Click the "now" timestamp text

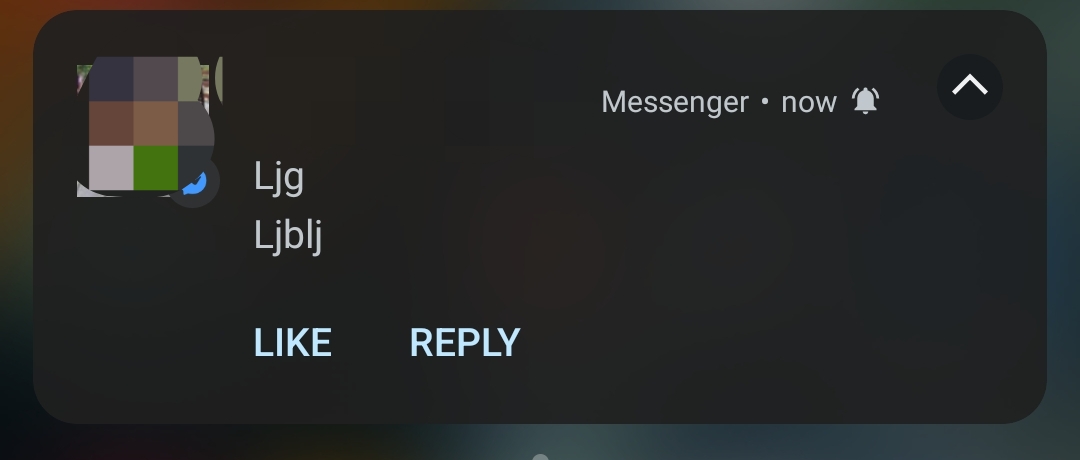coord(809,103)
